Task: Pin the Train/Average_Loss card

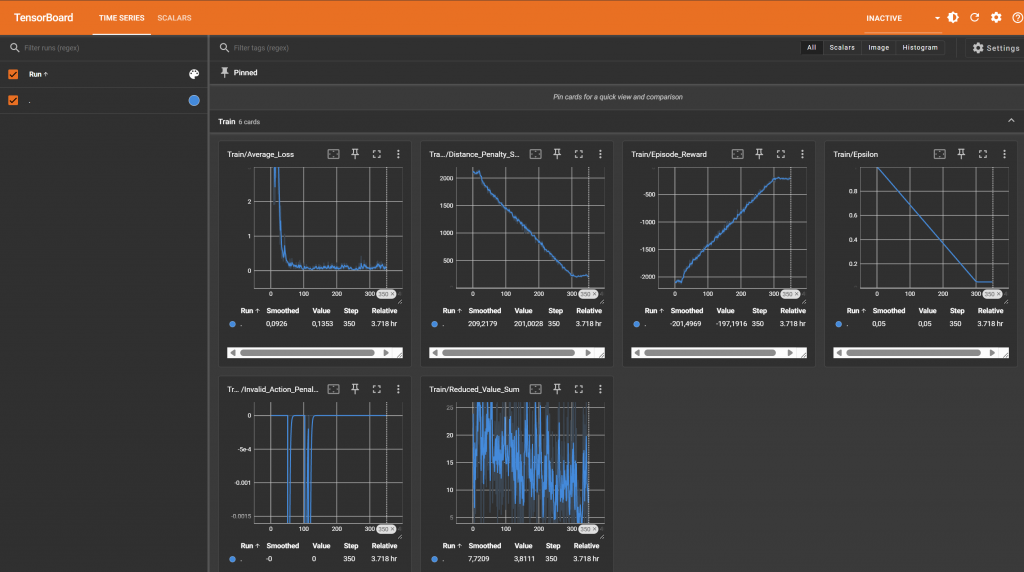Action: pyautogui.click(x=355, y=154)
